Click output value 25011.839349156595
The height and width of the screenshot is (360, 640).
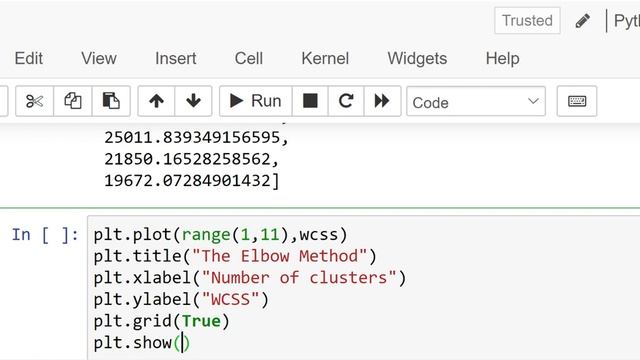pos(196,138)
